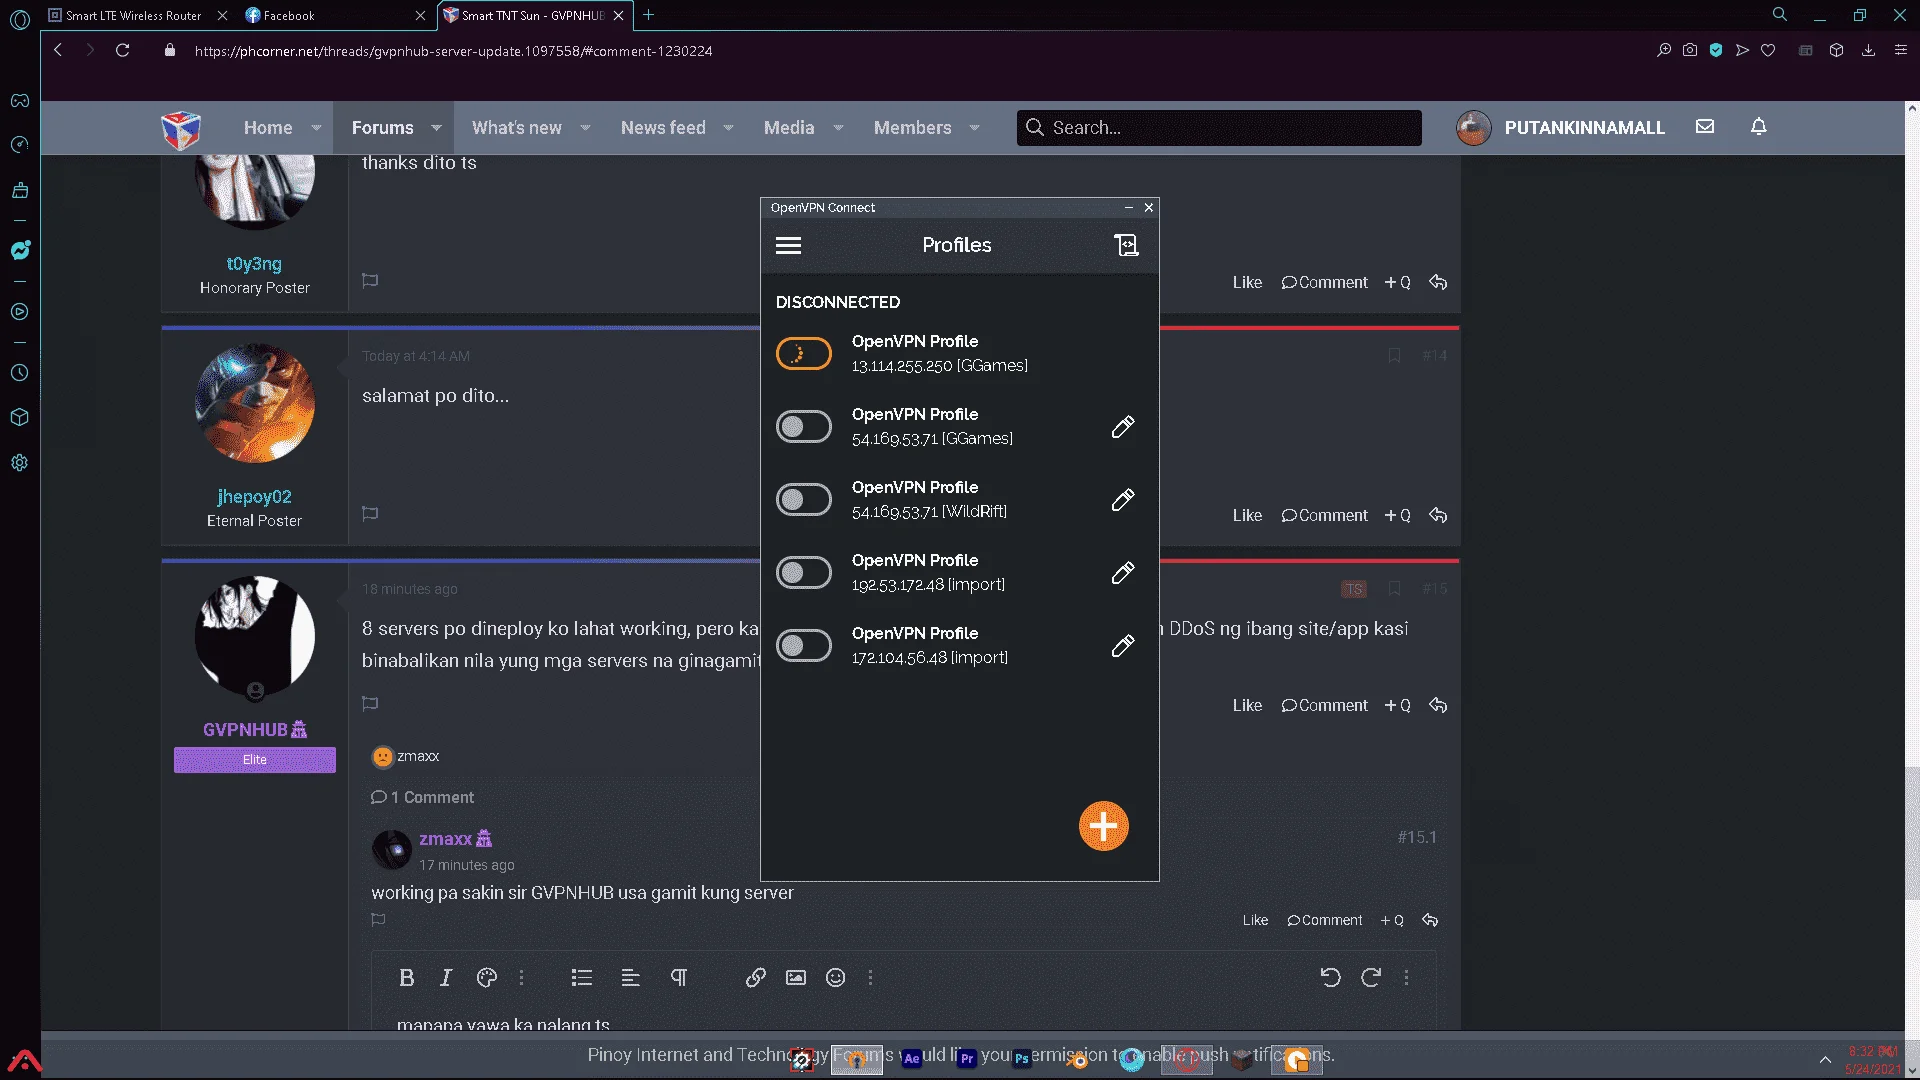Reply to jhepoy02's post arrow icon
Viewport: 1920px width, 1080px height.
tap(1438, 515)
